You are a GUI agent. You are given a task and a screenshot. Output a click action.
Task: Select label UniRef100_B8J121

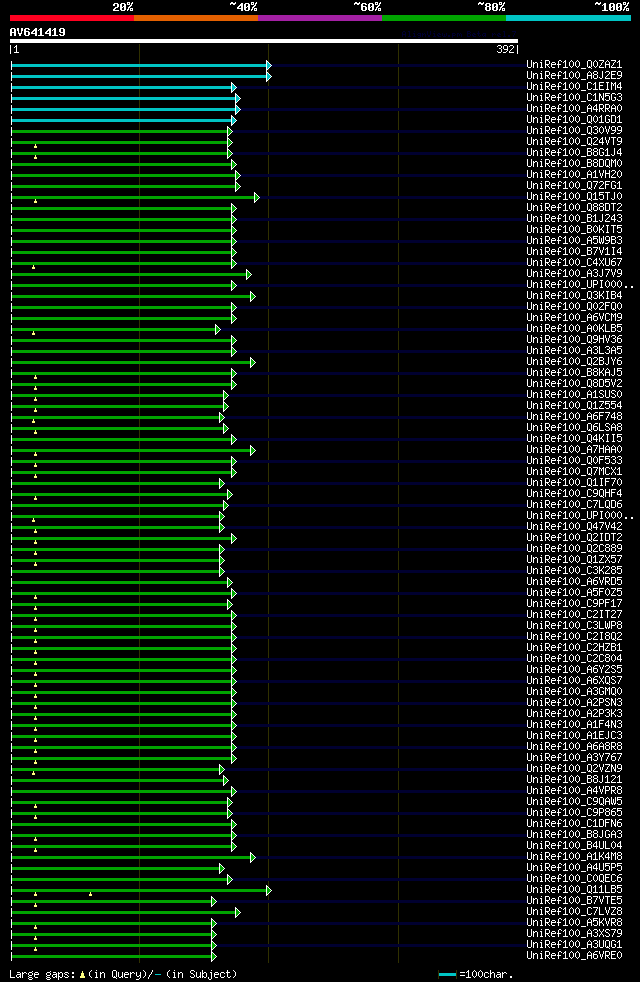click(x=574, y=780)
